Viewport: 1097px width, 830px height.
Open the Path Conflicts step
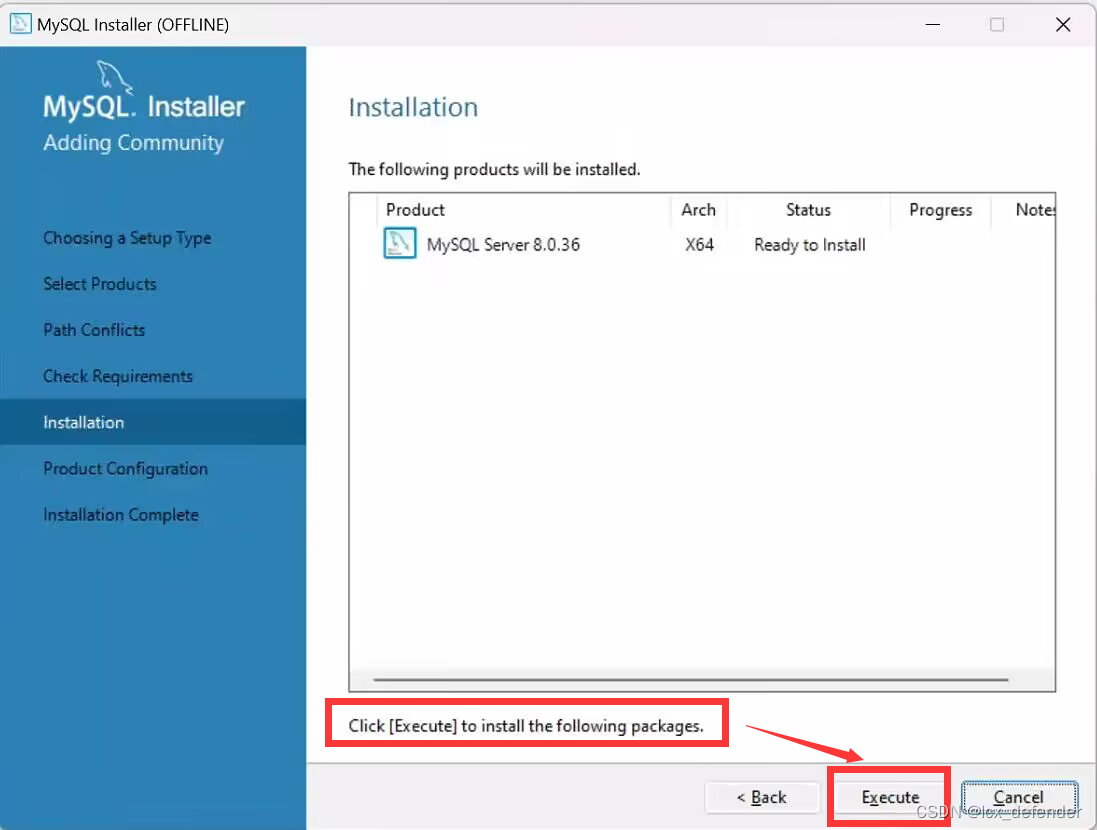coord(94,330)
